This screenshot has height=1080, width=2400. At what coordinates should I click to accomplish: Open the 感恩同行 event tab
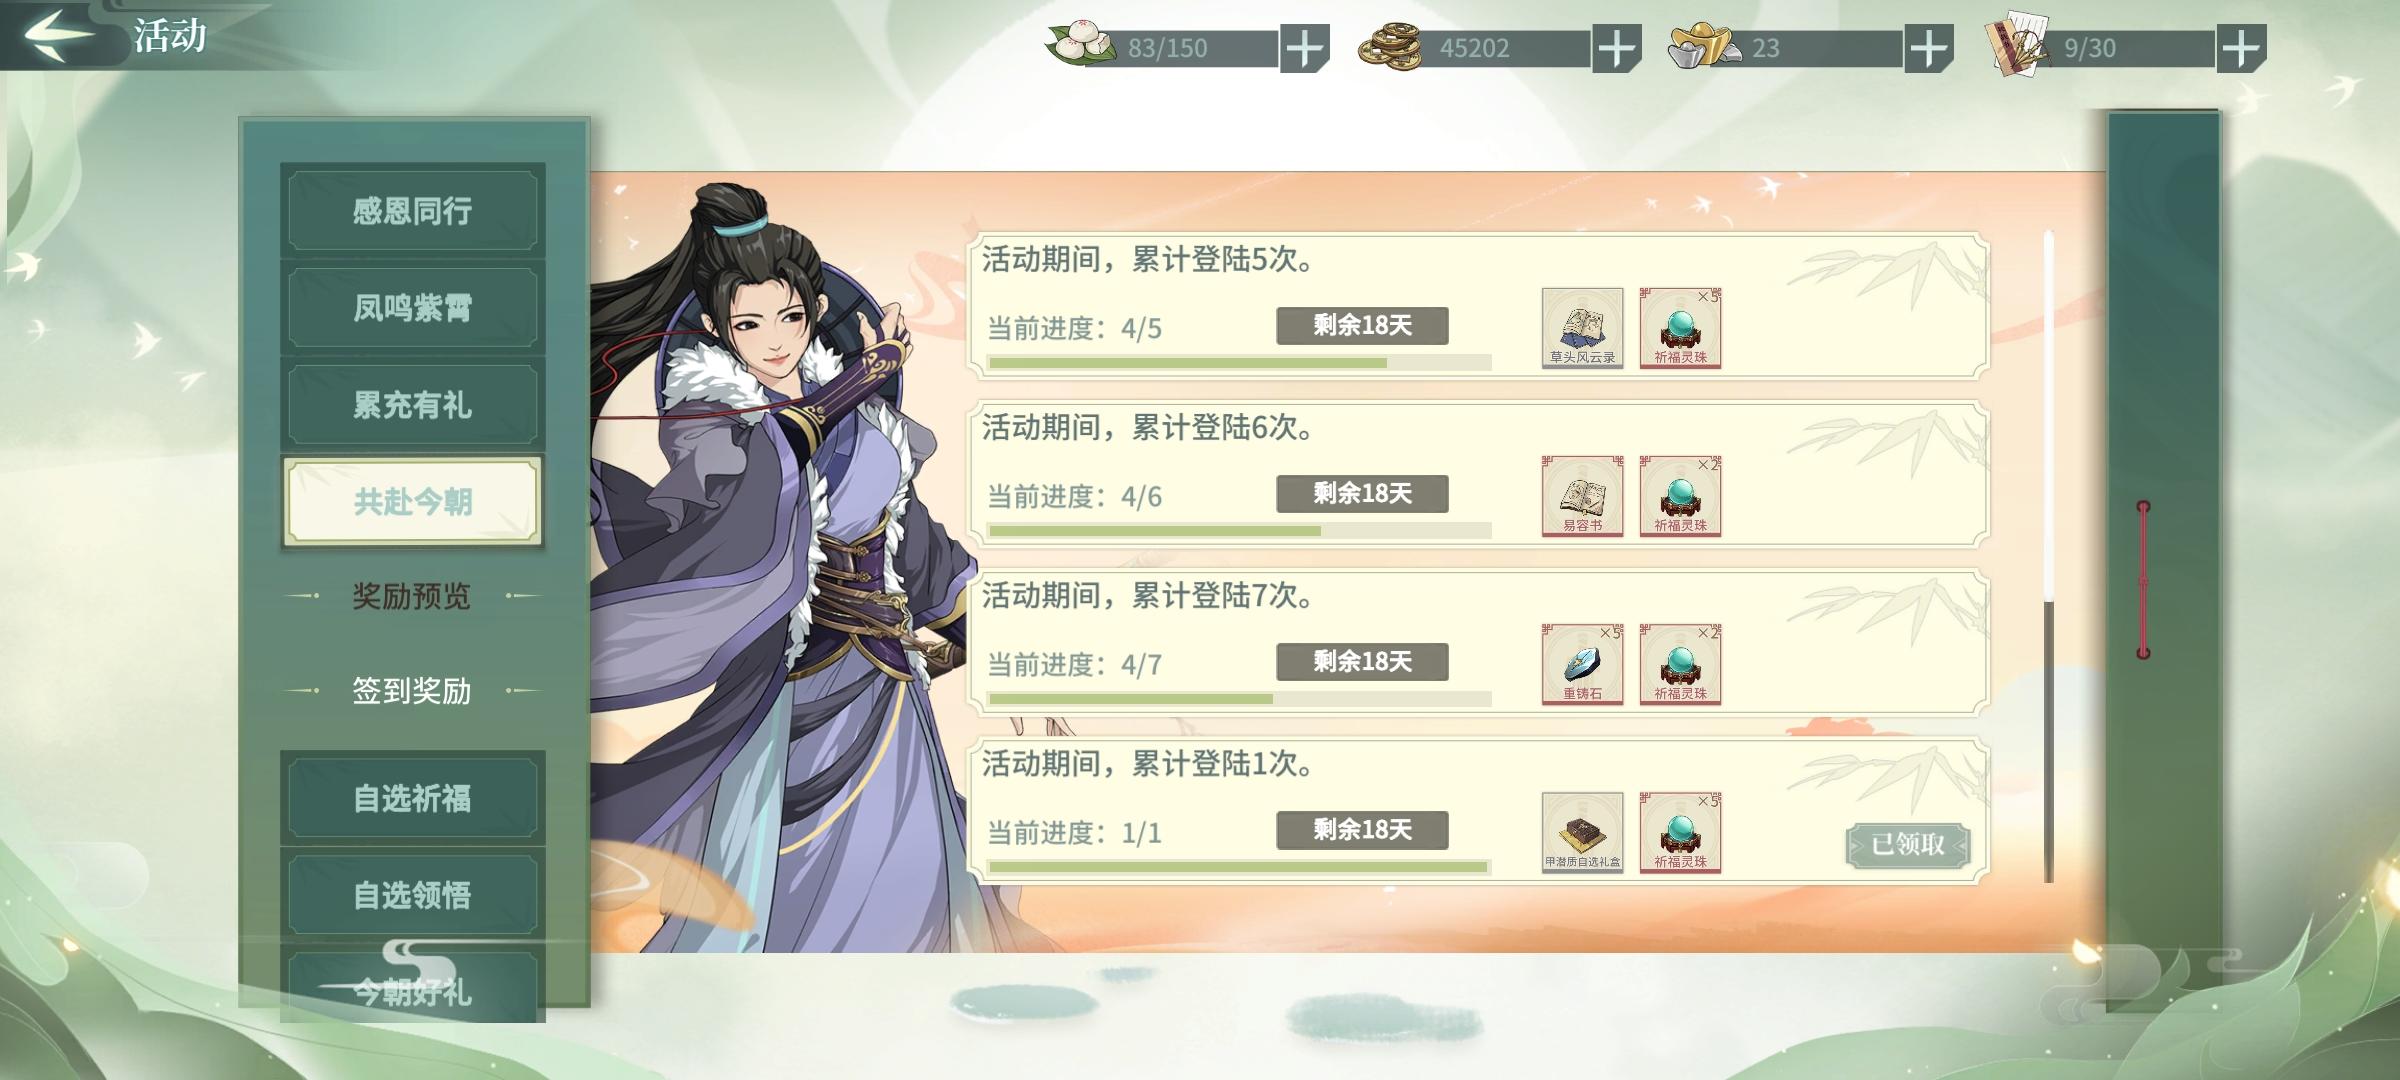pyautogui.click(x=412, y=211)
